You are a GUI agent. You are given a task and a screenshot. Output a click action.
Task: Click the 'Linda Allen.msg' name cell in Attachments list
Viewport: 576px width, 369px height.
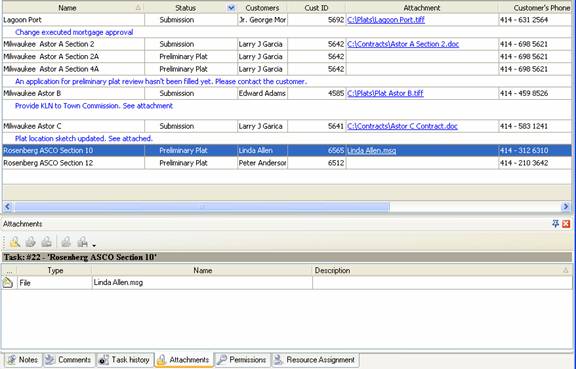point(202,283)
